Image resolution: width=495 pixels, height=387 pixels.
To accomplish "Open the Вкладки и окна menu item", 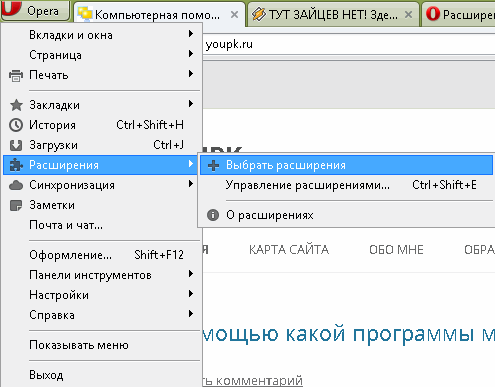I will pos(102,35).
